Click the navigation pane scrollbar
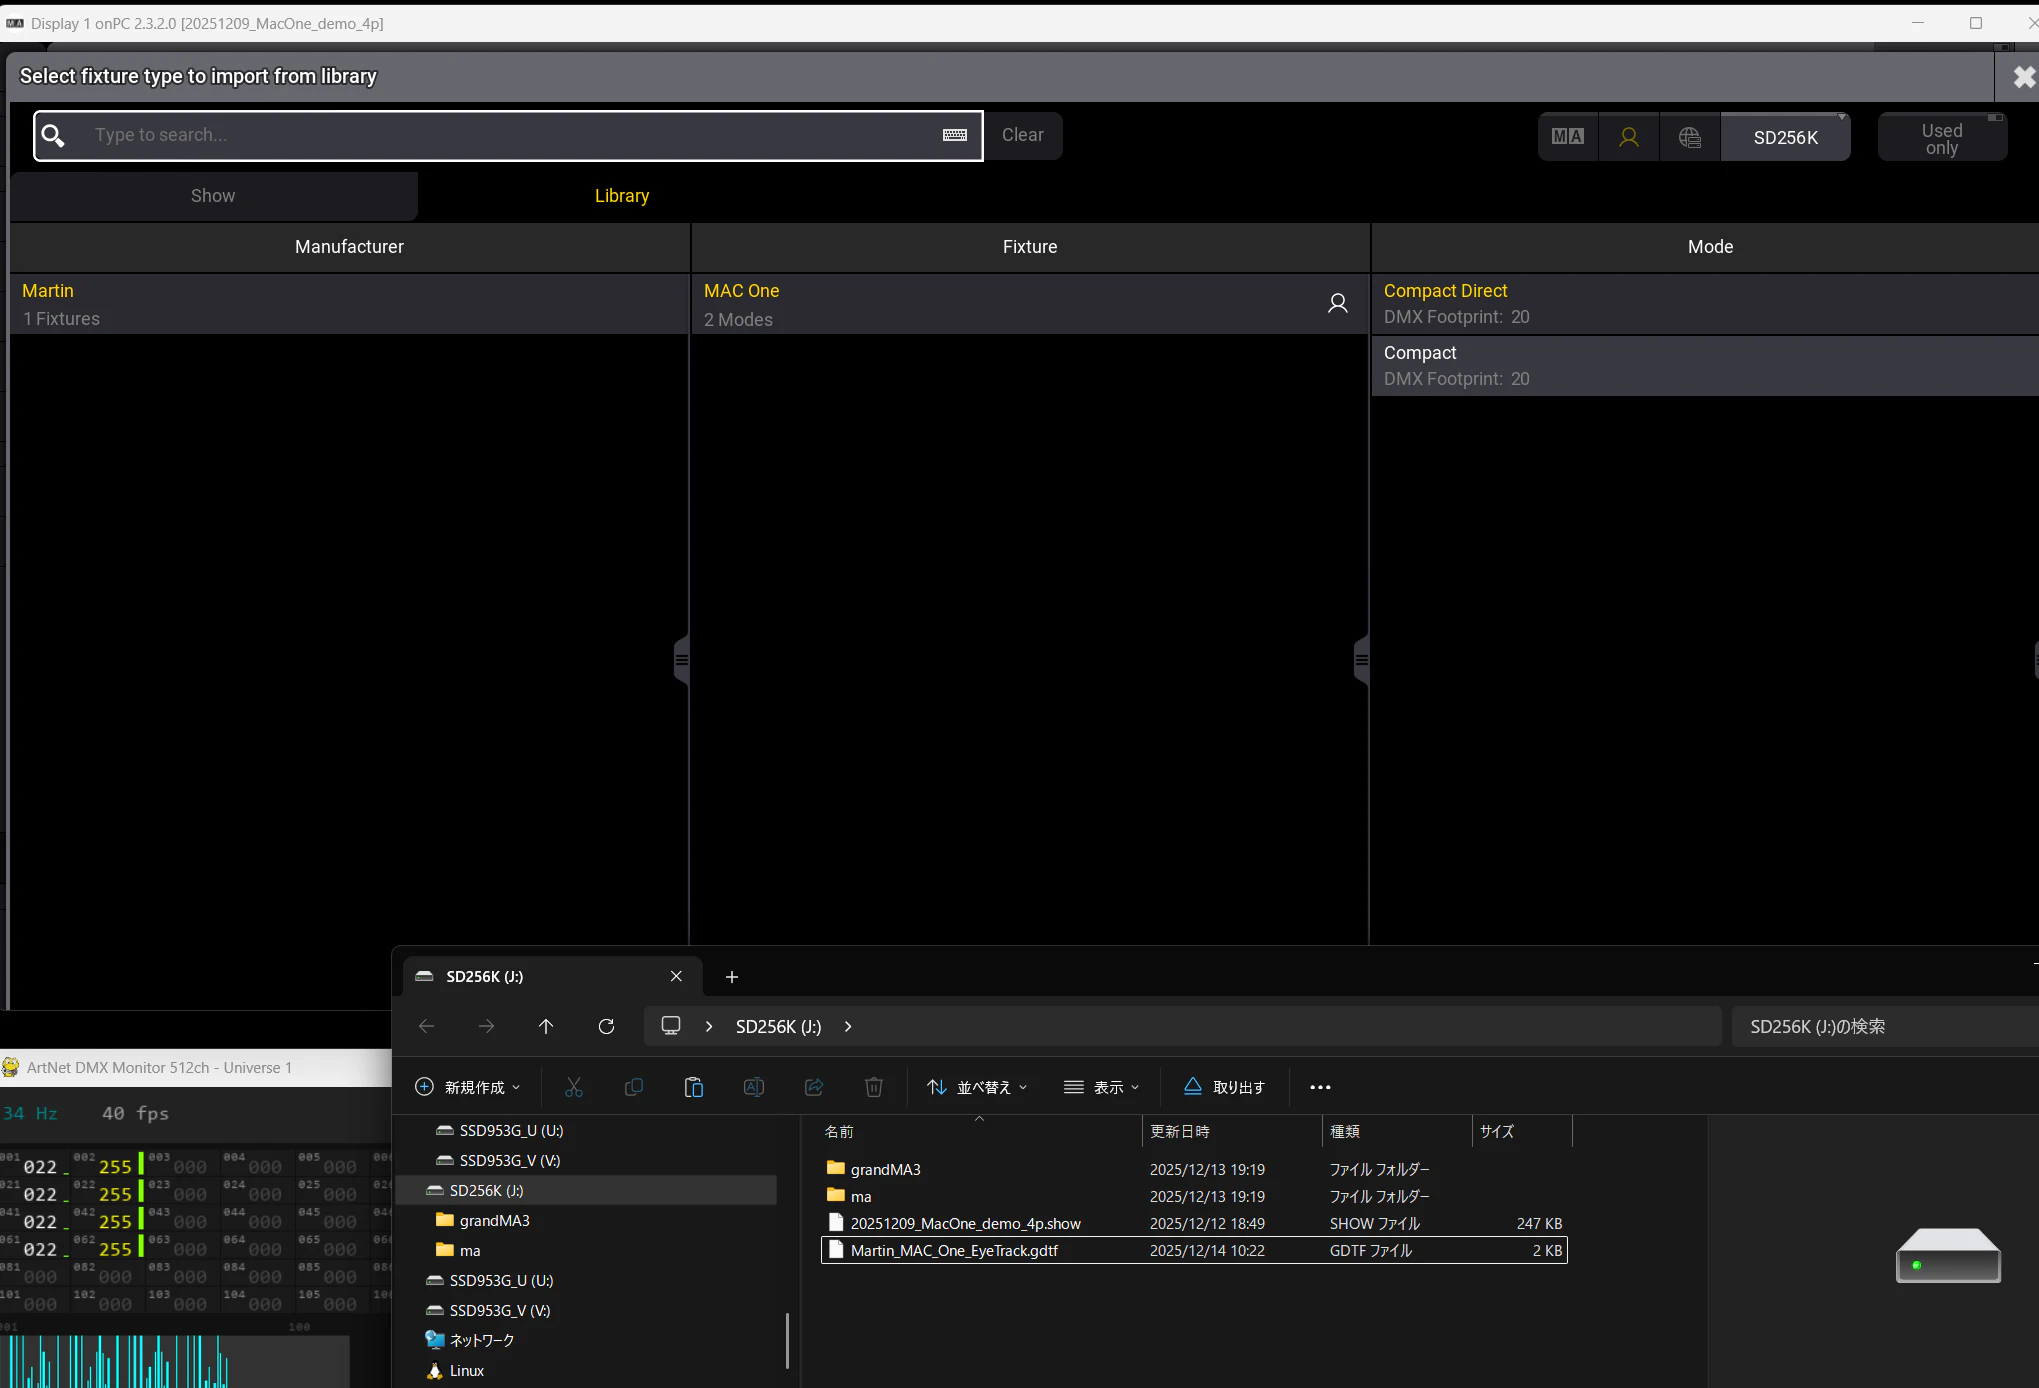2039x1388 pixels. 787,1340
